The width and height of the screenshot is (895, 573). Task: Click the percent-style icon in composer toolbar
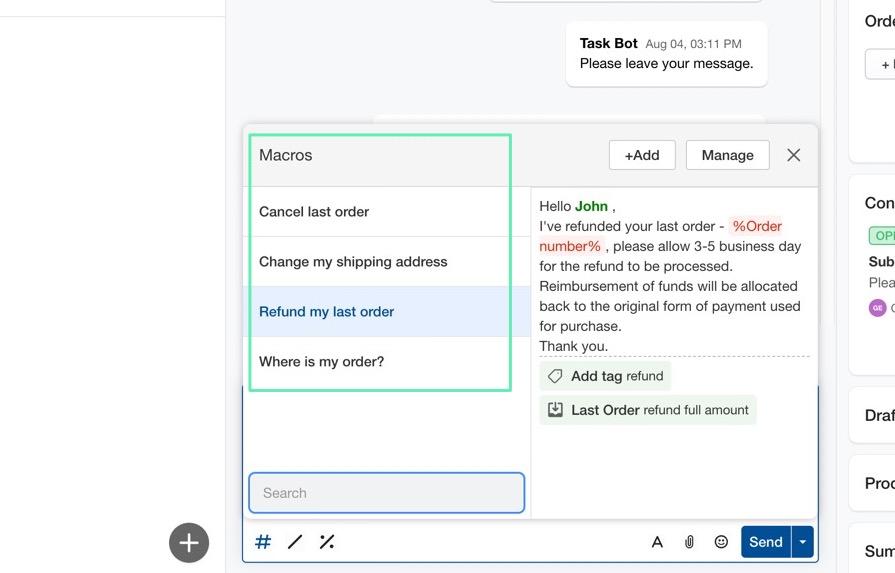coord(327,542)
